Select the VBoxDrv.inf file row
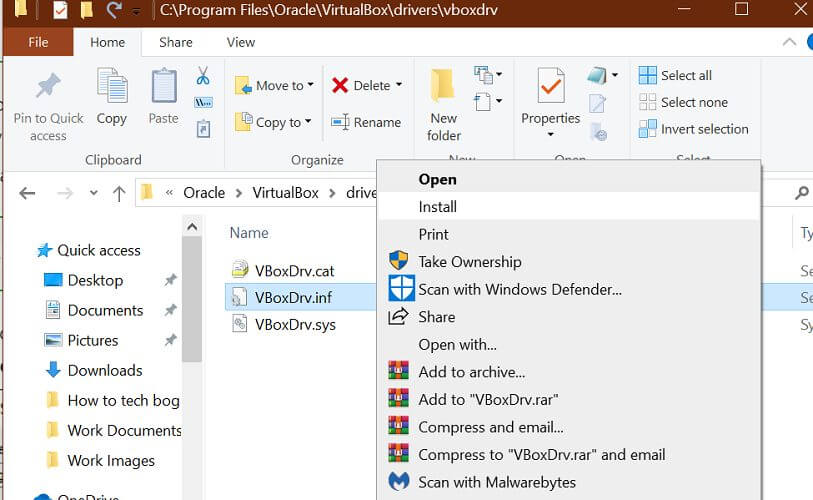The height and width of the screenshot is (500, 813). 300,297
